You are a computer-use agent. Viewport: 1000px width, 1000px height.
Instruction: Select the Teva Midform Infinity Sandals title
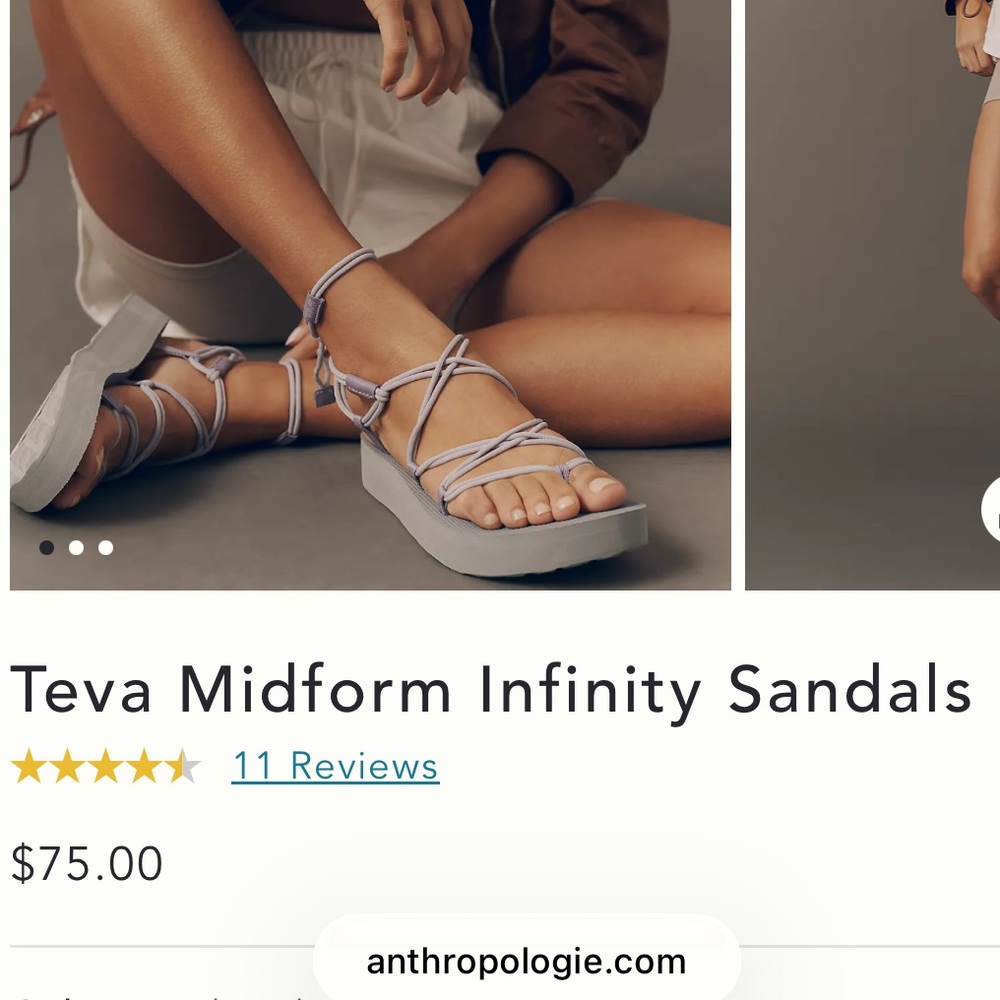point(494,688)
